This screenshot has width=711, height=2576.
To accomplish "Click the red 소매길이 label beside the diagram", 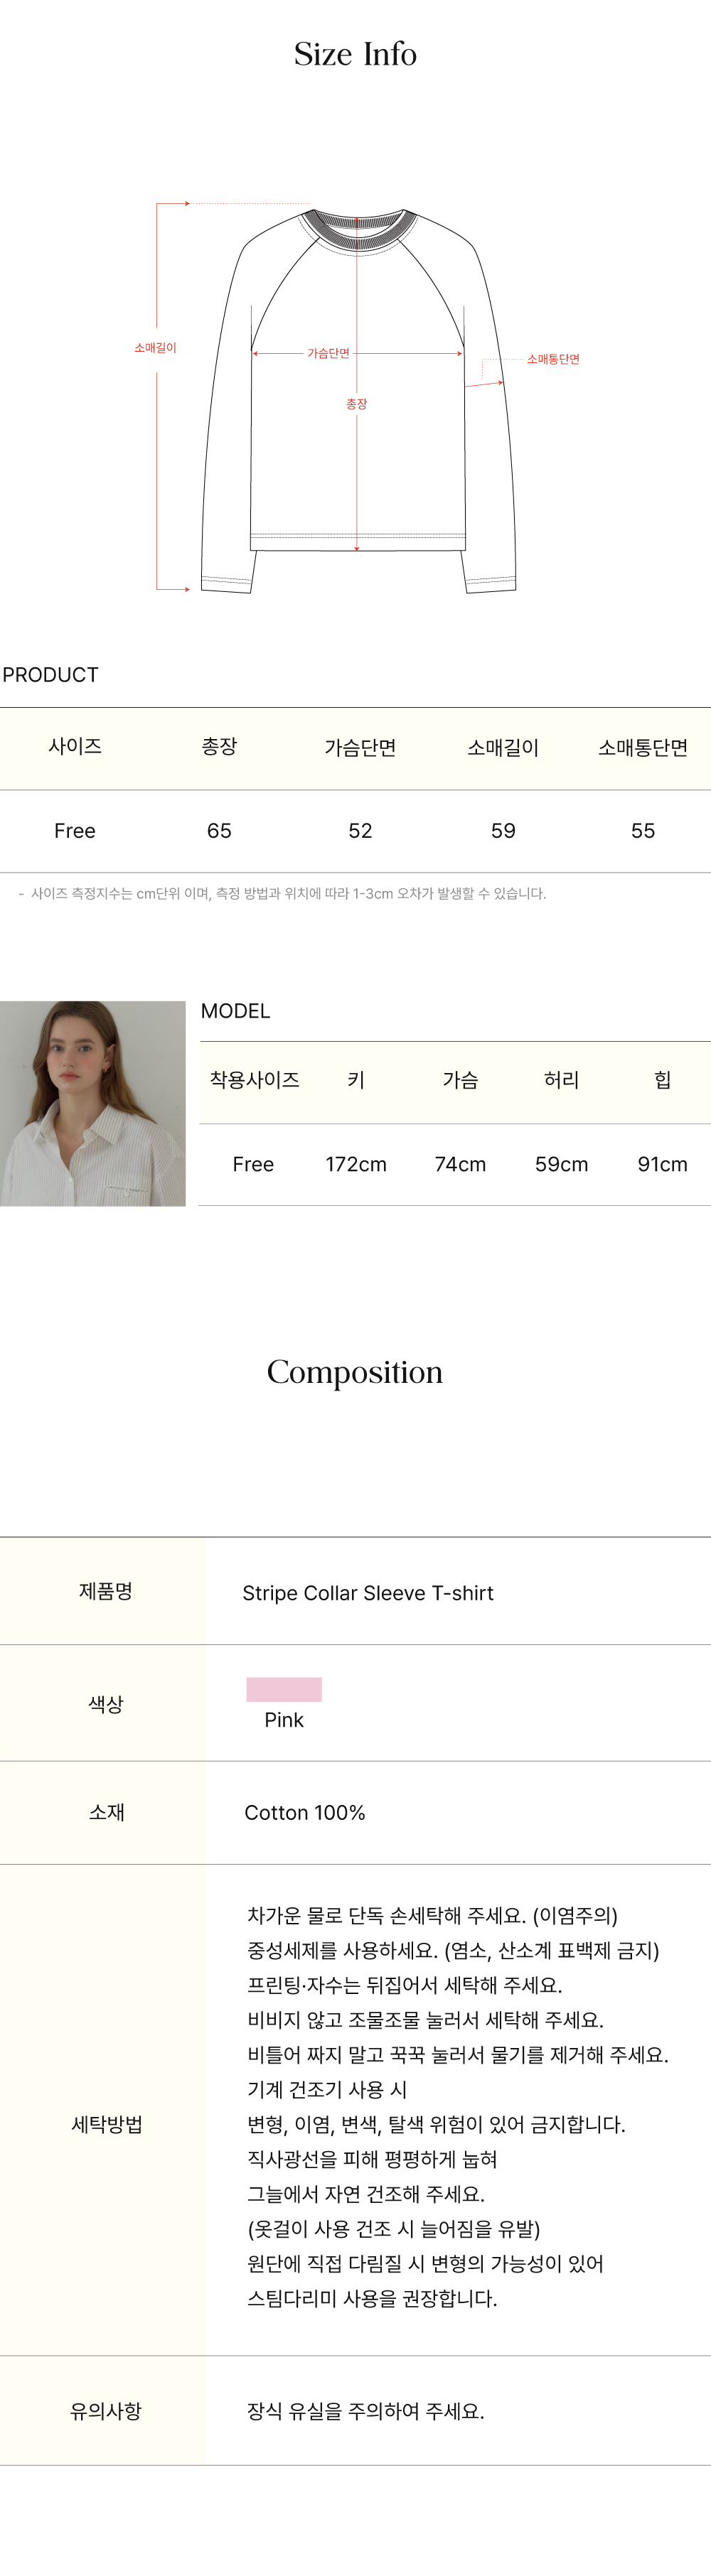I will (x=155, y=348).
